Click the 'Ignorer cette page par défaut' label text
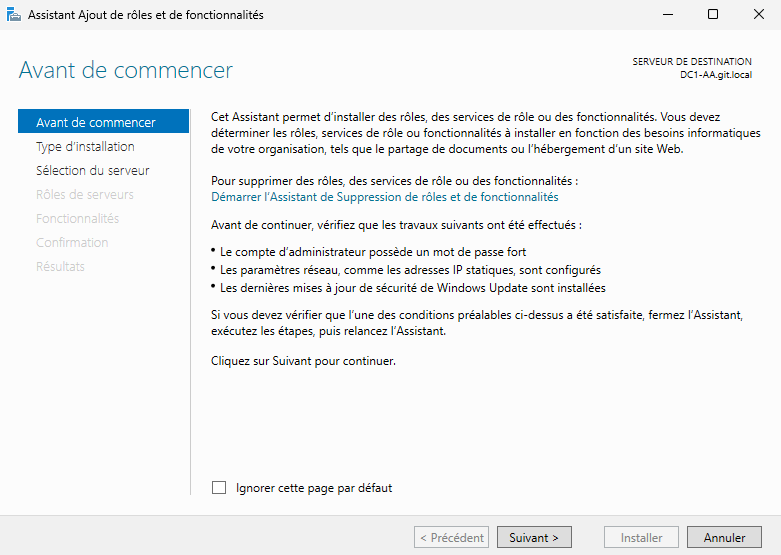Viewport: 781px width, 555px height. pos(314,488)
